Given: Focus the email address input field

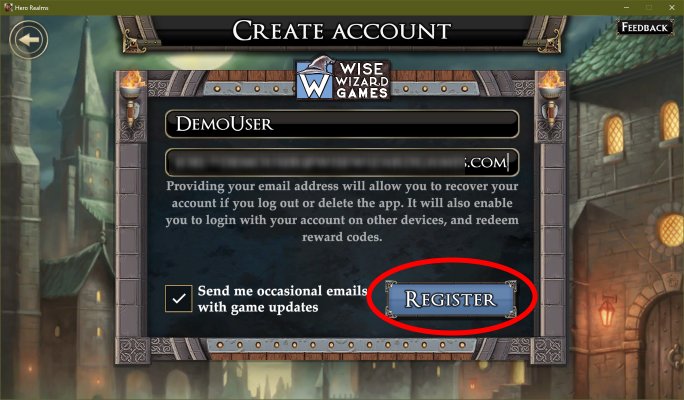Looking at the screenshot, I should [342, 162].
